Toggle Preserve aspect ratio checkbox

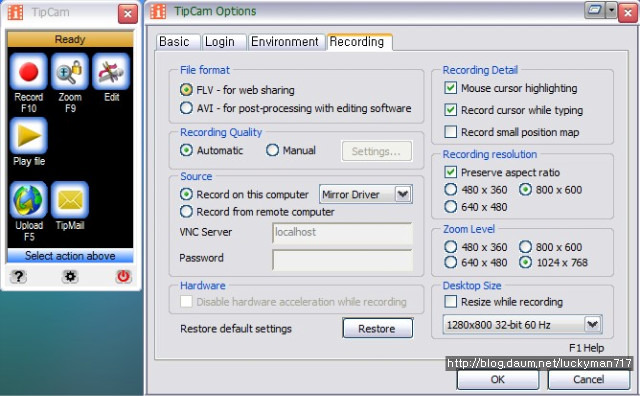coord(451,172)
